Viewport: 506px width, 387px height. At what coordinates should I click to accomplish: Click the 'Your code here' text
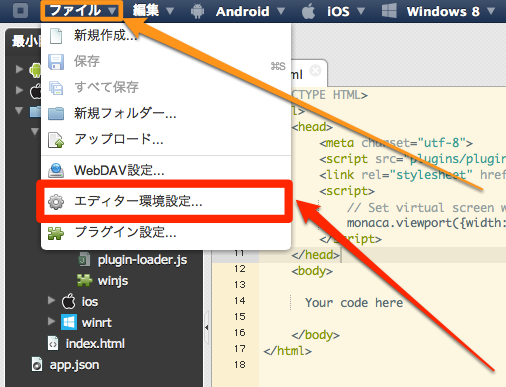[x=354, y=303]
